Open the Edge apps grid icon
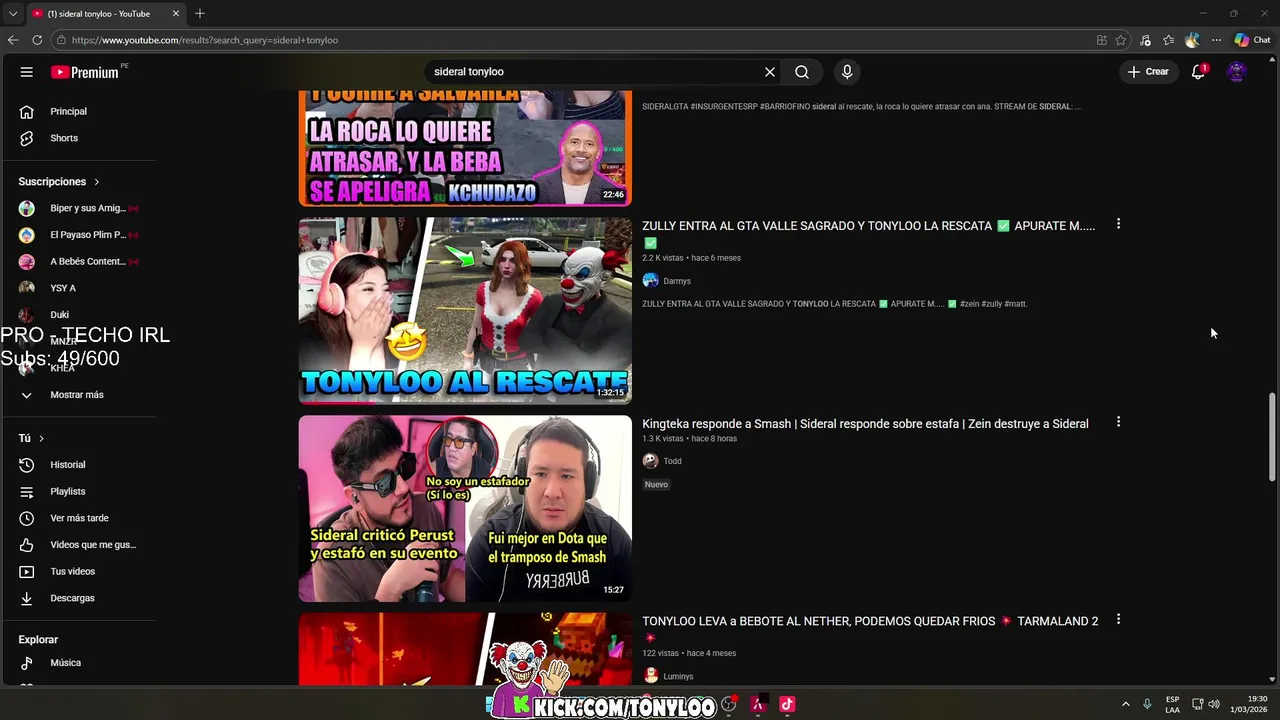 (1101, 40)
